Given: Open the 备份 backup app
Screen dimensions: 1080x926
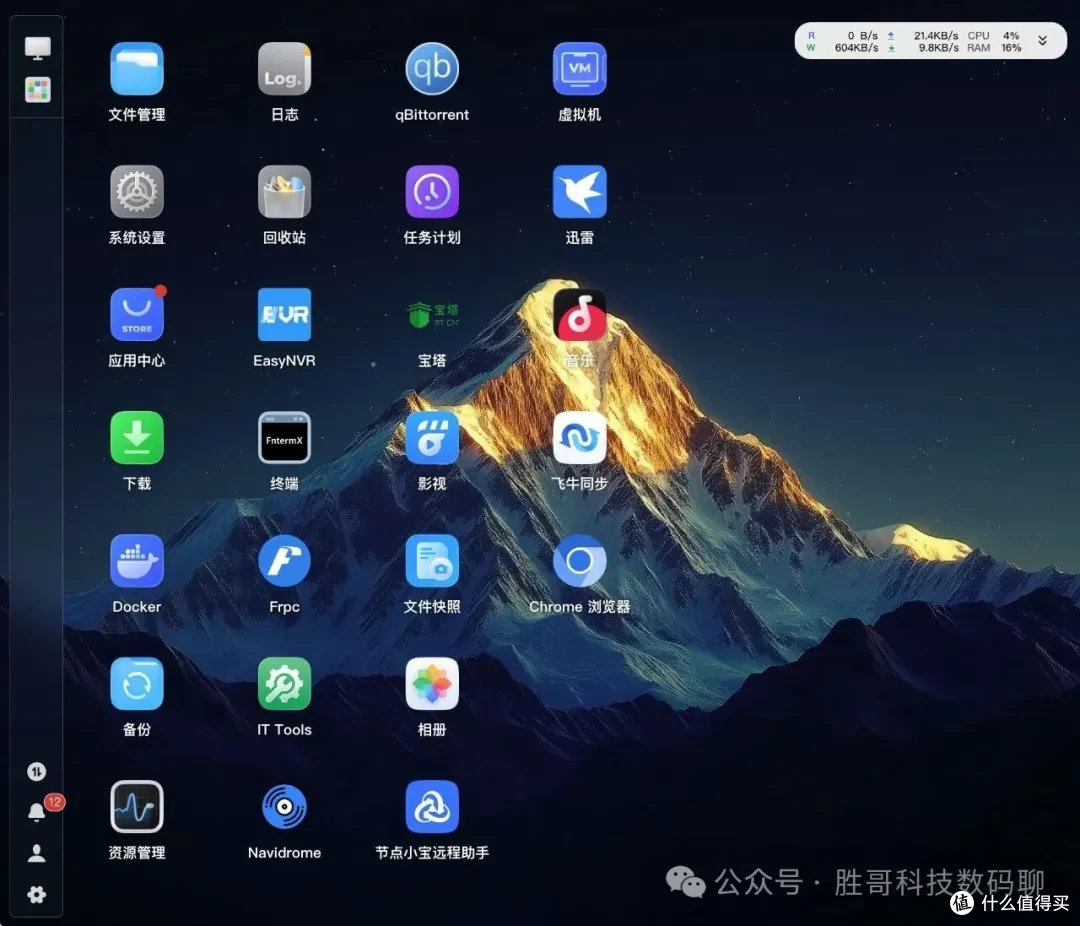Looking at the screenshot, I should tap(136, 684).
